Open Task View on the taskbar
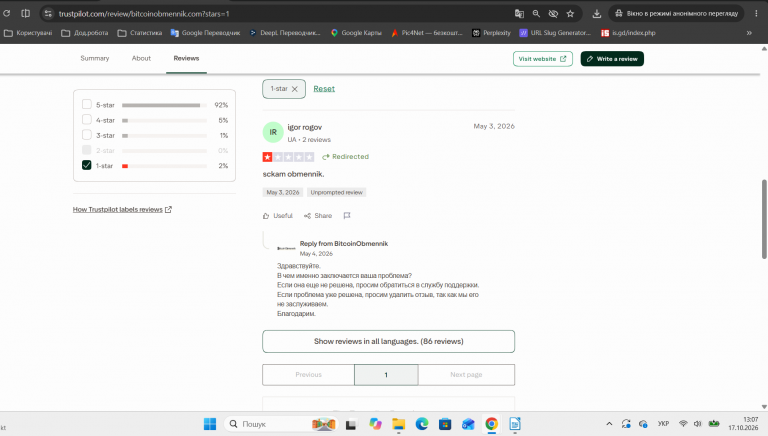 pyautogui.click(x=351, y=424)
